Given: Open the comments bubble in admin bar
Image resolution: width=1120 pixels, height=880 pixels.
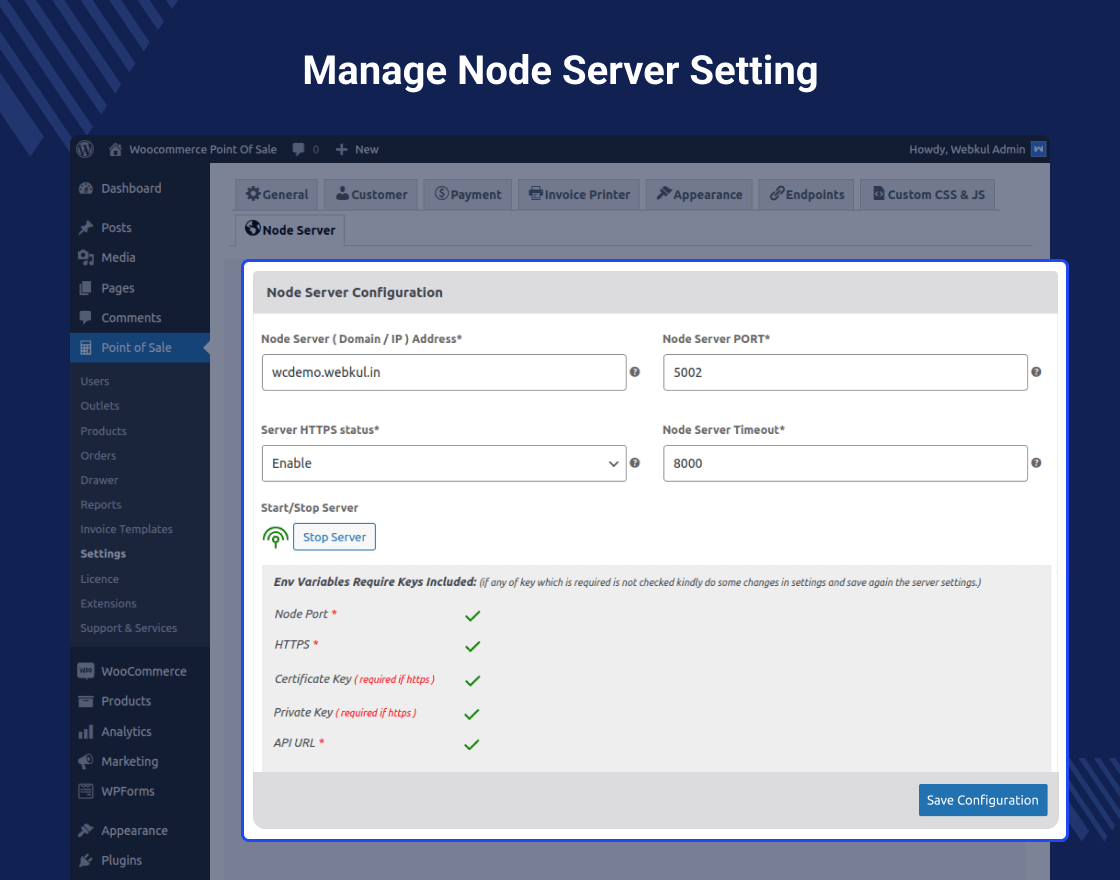Looking at the screenshot, I should click(299, 149).
